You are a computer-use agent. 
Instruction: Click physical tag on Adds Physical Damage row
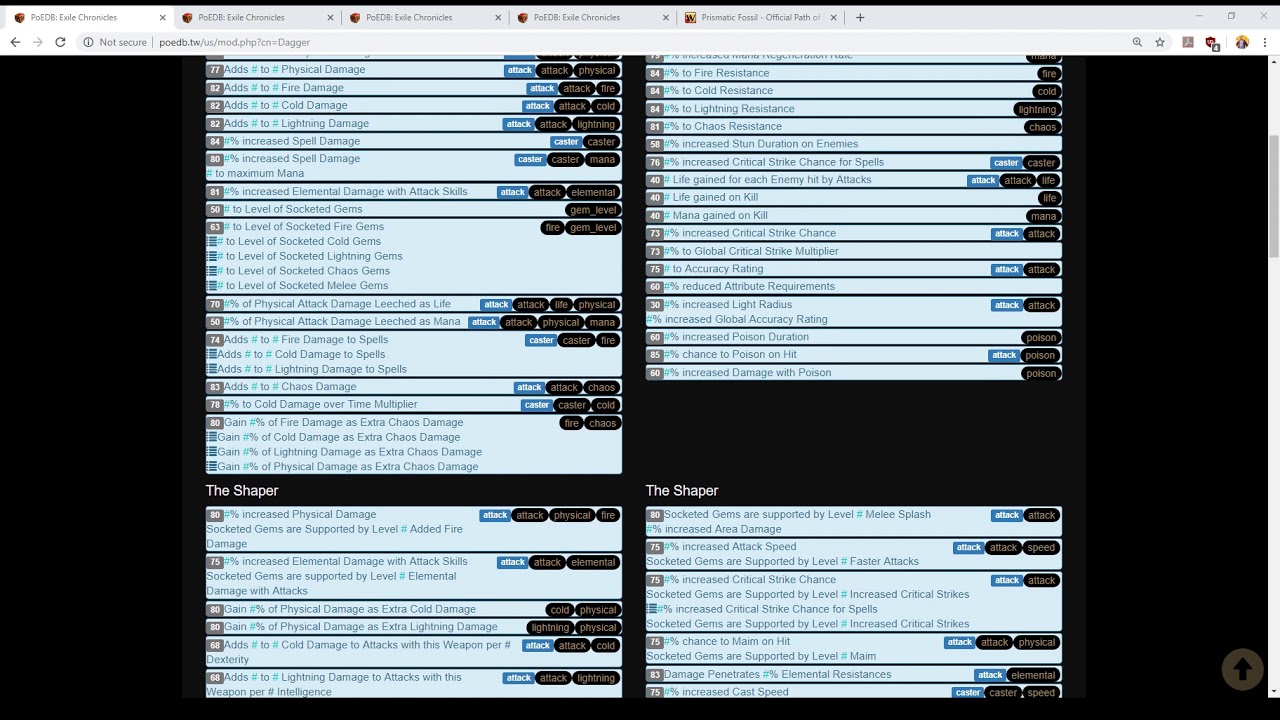[597, 70]
